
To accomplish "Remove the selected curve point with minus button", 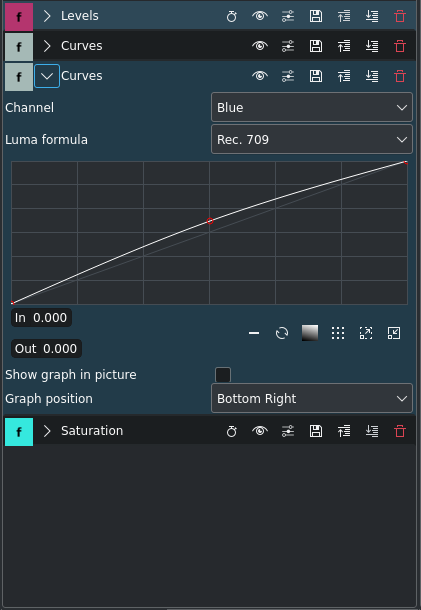I will [254, 333].
